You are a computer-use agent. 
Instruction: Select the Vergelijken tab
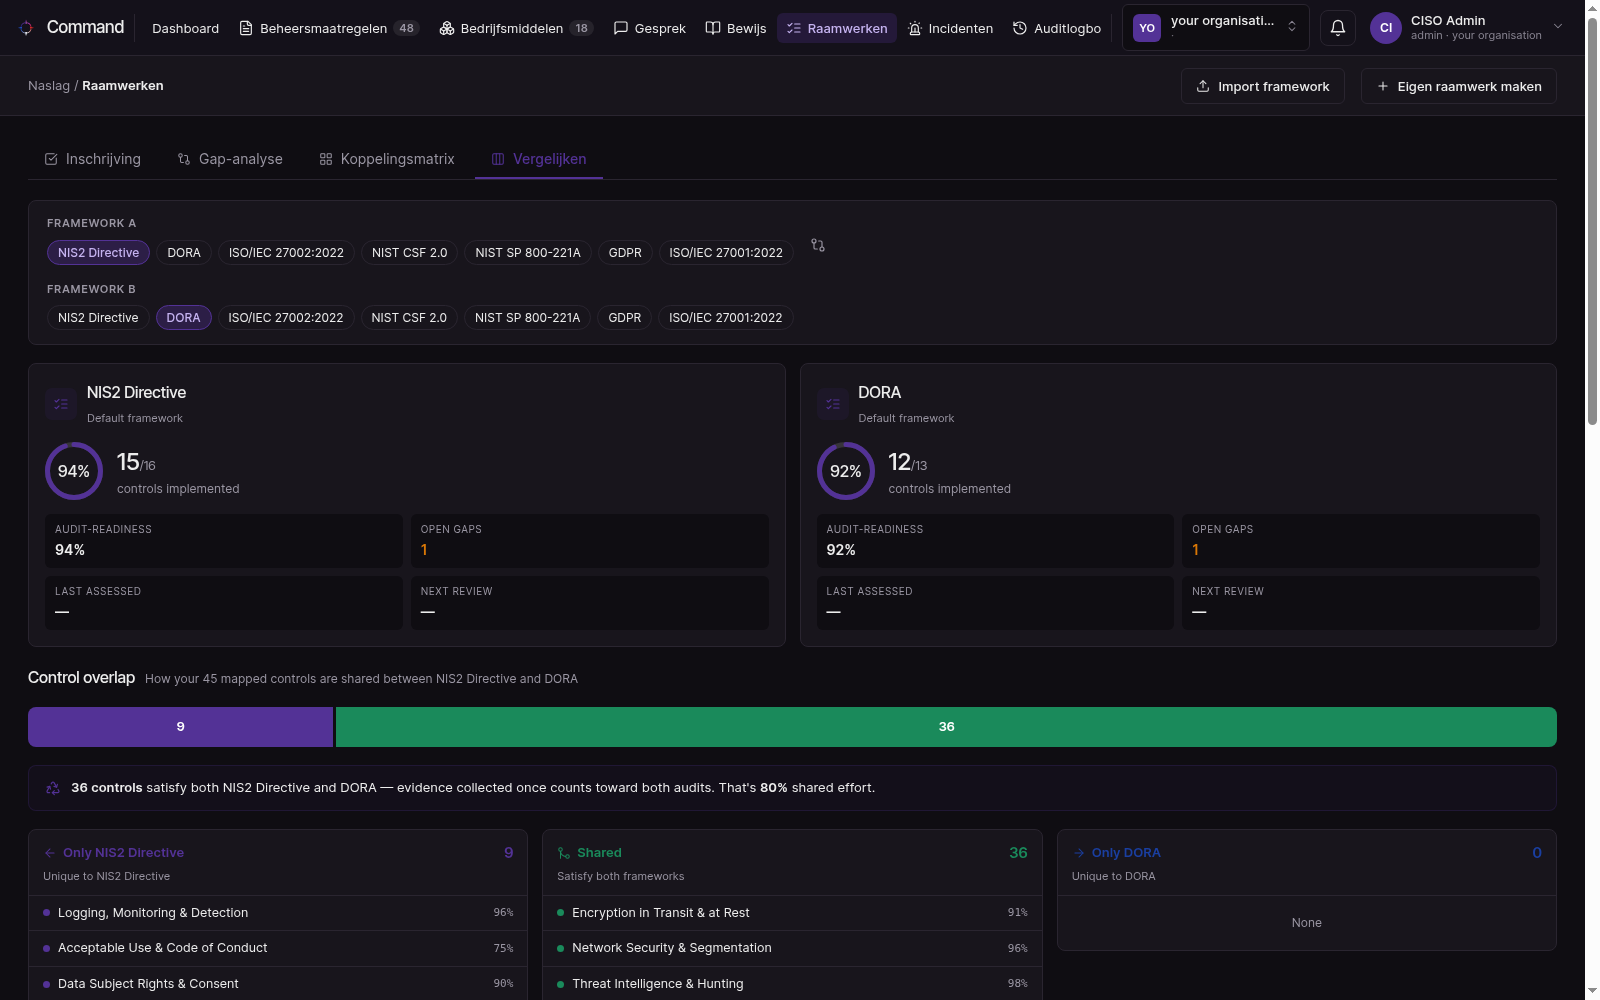pyautogui.click(x=539, y=159)
